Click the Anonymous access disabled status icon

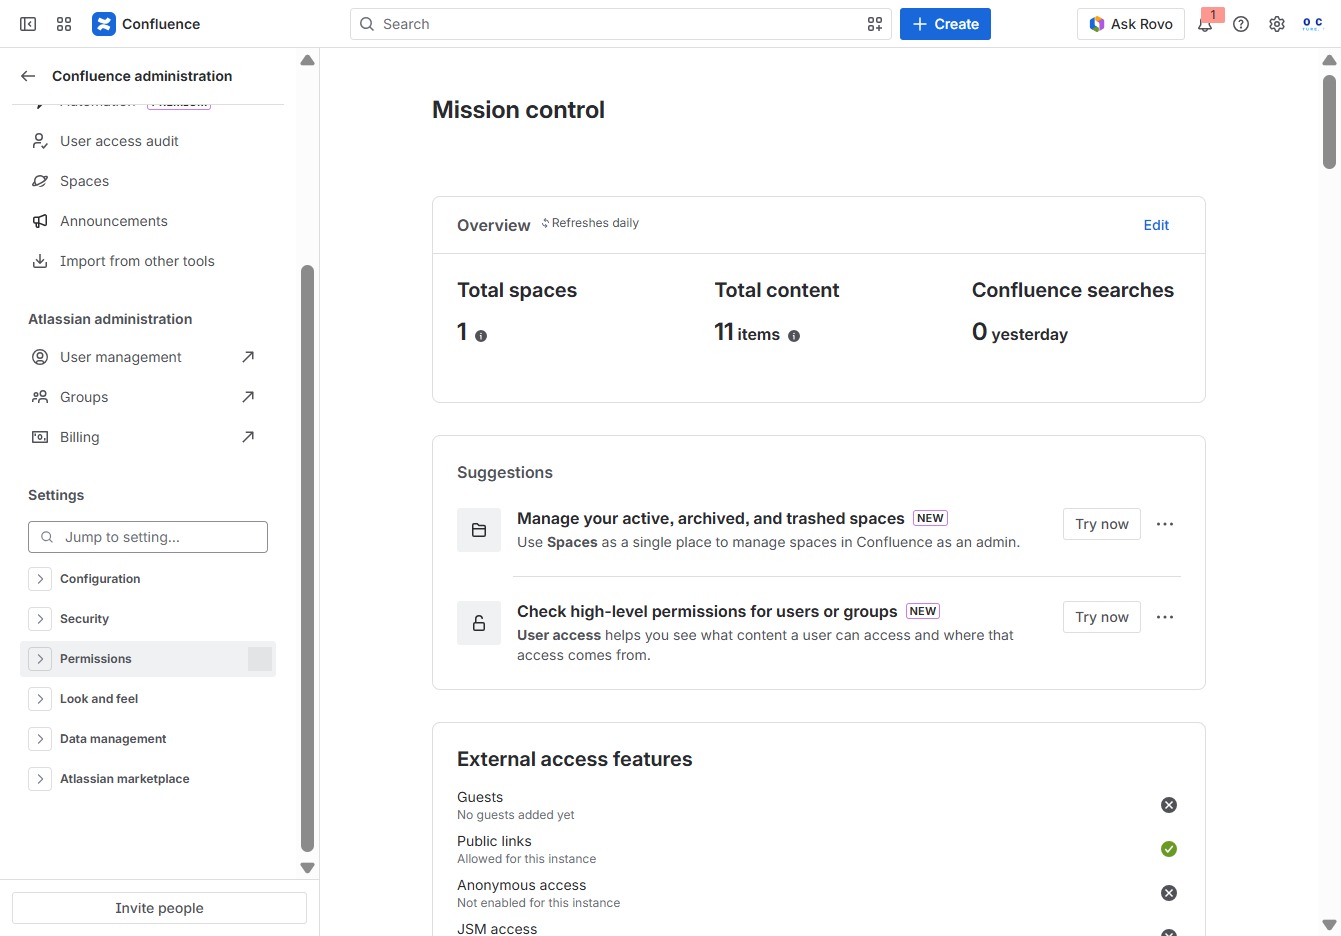coord(1169,893)
